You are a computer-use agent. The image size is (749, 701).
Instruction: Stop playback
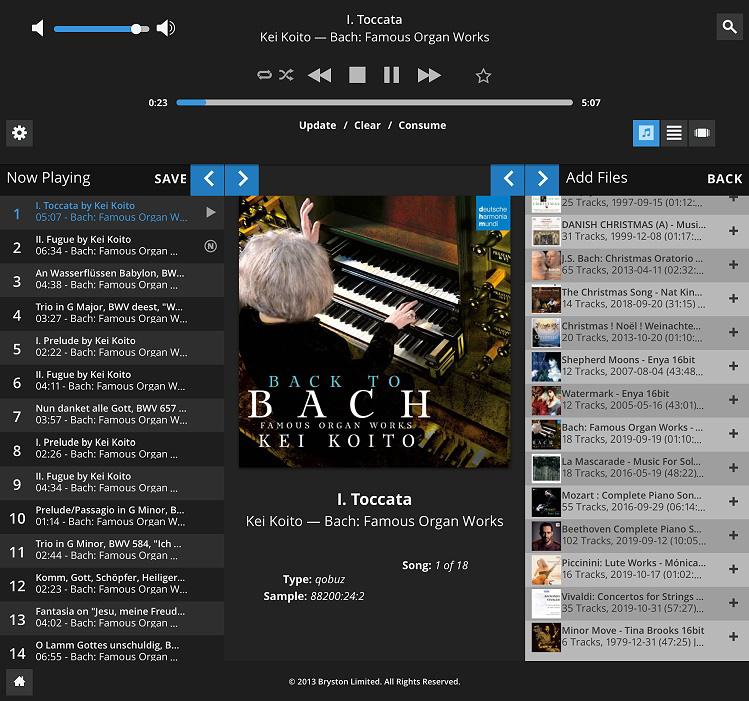pos(357,75)
